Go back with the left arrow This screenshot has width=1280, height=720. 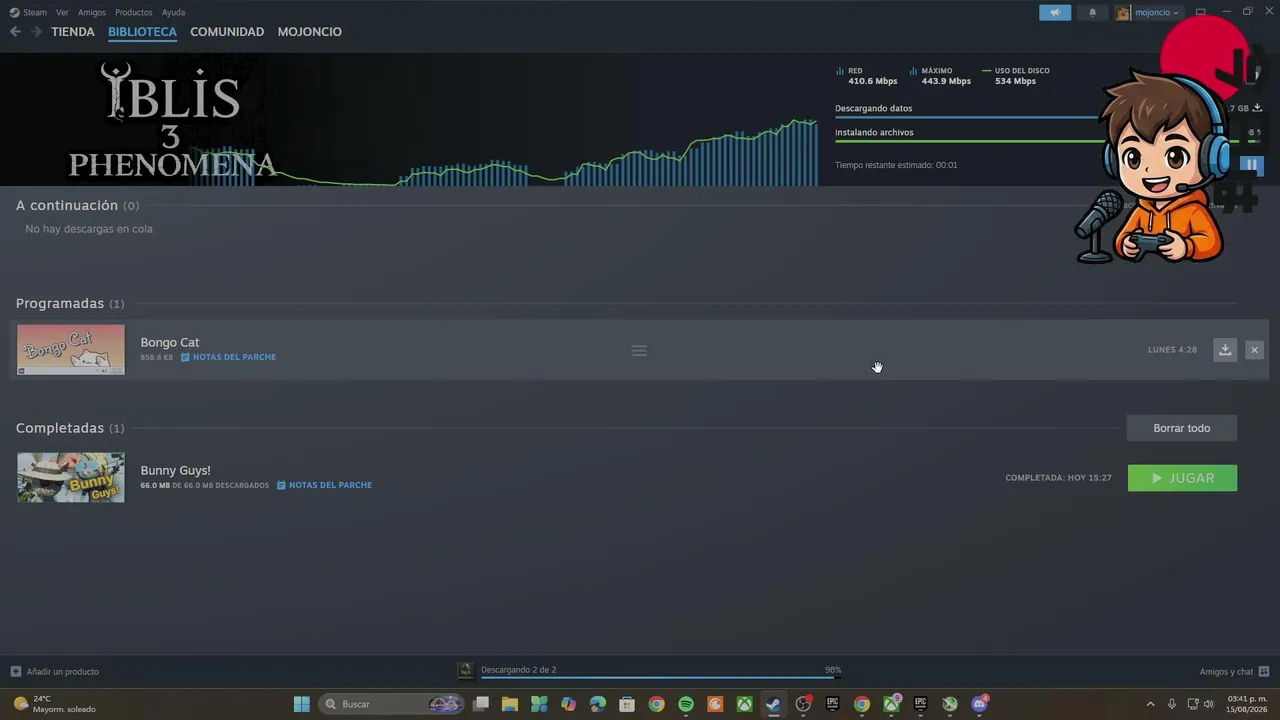click(x=15, y=32)
